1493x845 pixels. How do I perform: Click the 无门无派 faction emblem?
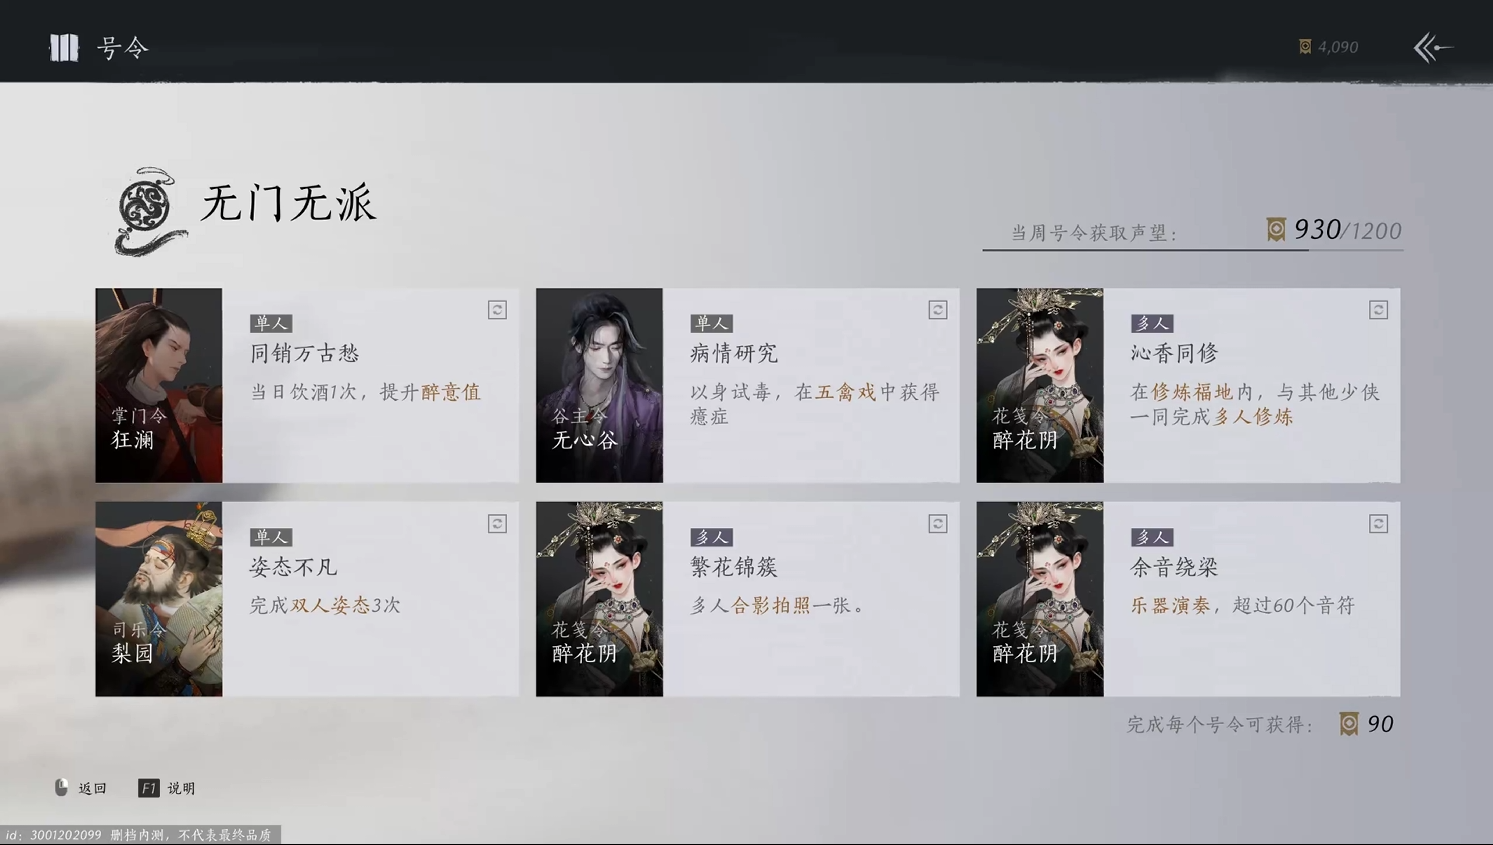150,211
